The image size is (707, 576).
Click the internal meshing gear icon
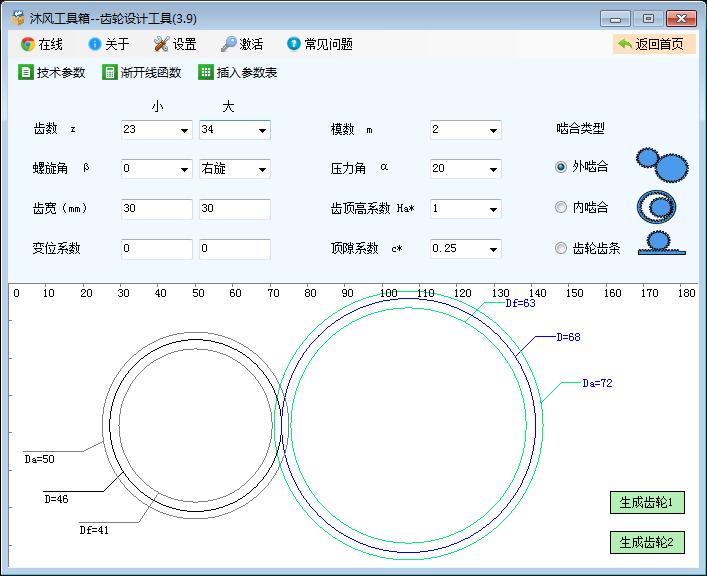click(x=656, y=206)
